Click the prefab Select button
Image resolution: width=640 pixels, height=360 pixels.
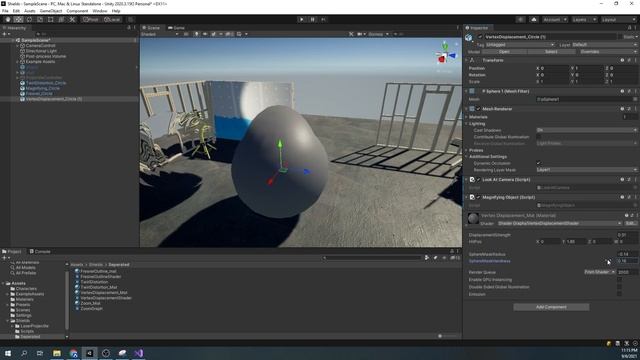click(x=551, y=52)
